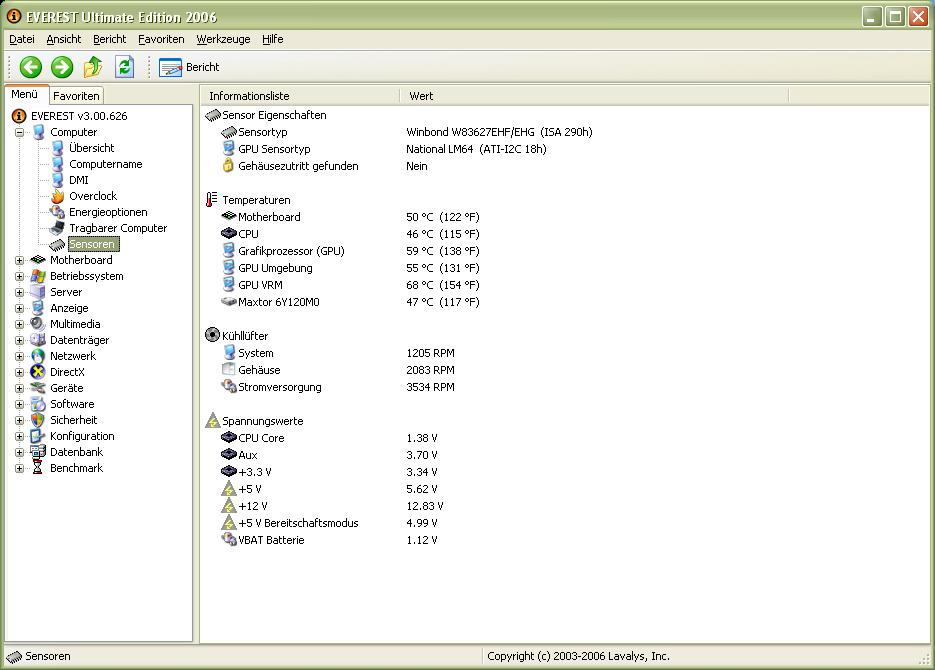Viewport: 935px width, 670px height.
Task: Expand the Benchmark tree node
Action: click(x=20, y=469)
